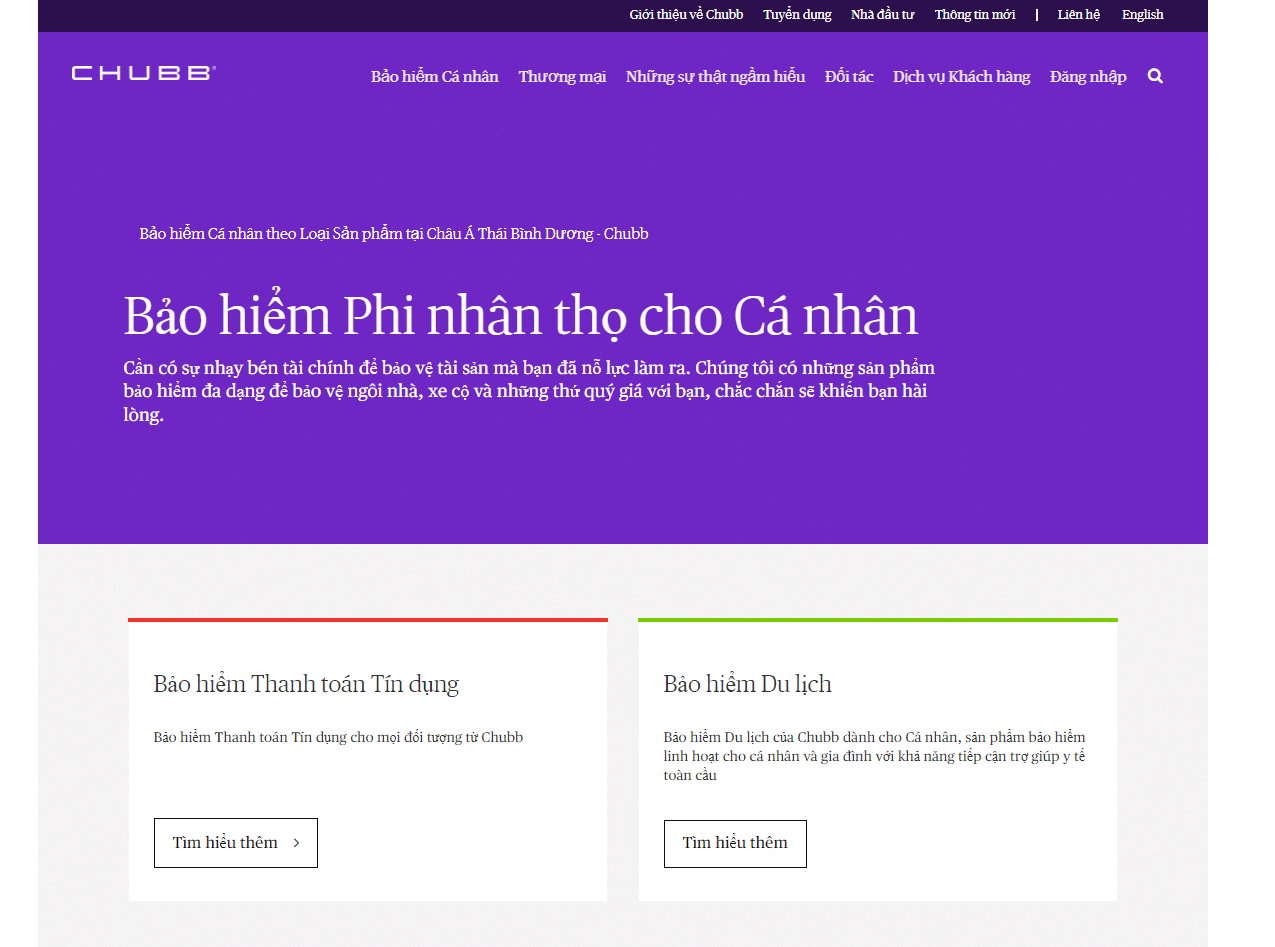Click the Bảo hiểm Thanh toán Tín dụng heading
This screenshot has height=947, width=1275.
306,684
